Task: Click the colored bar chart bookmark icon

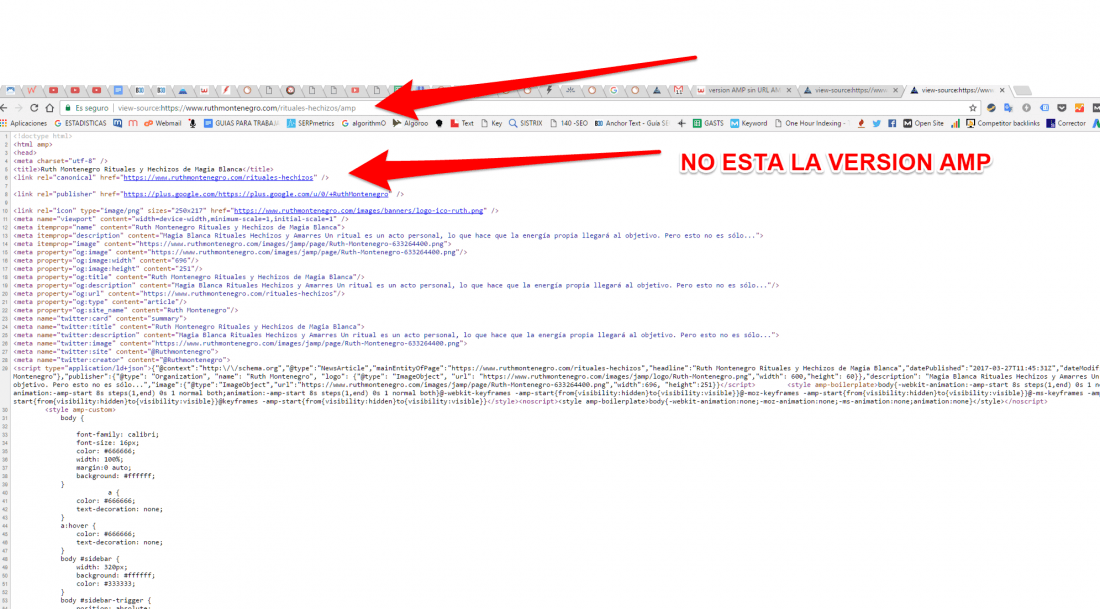Action: (955, 123)
